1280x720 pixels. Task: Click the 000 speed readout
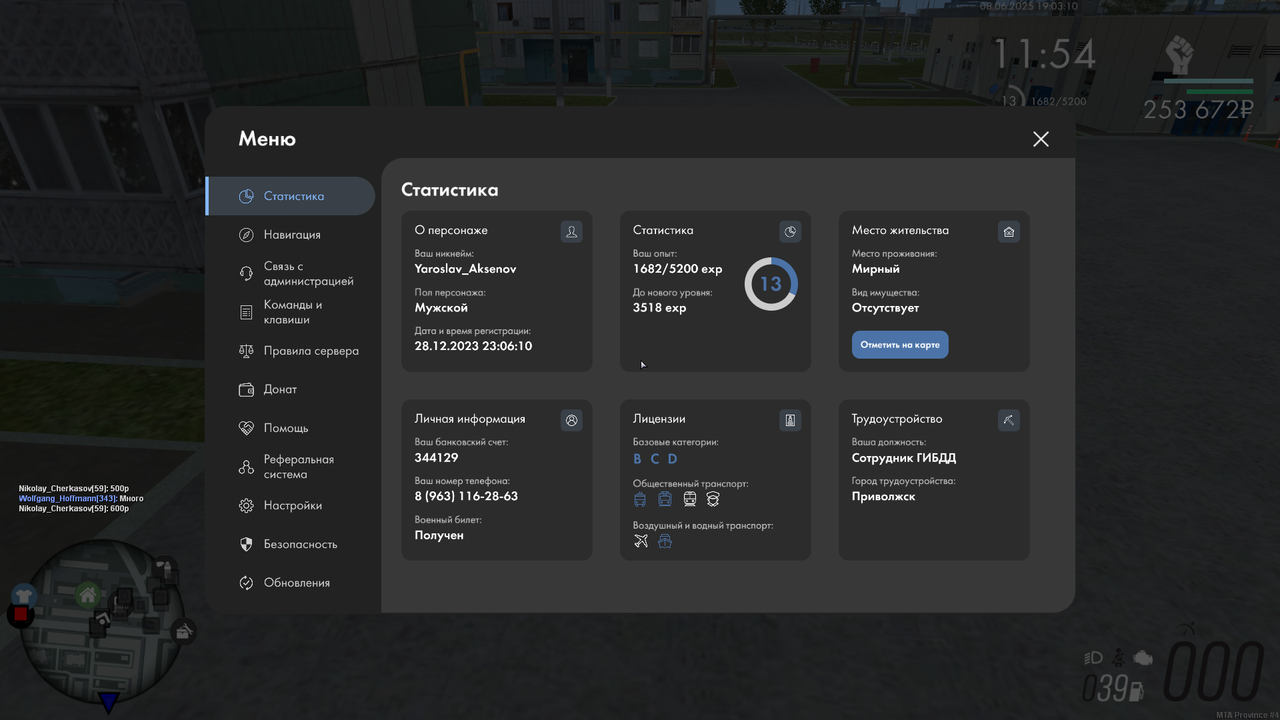1214,671
